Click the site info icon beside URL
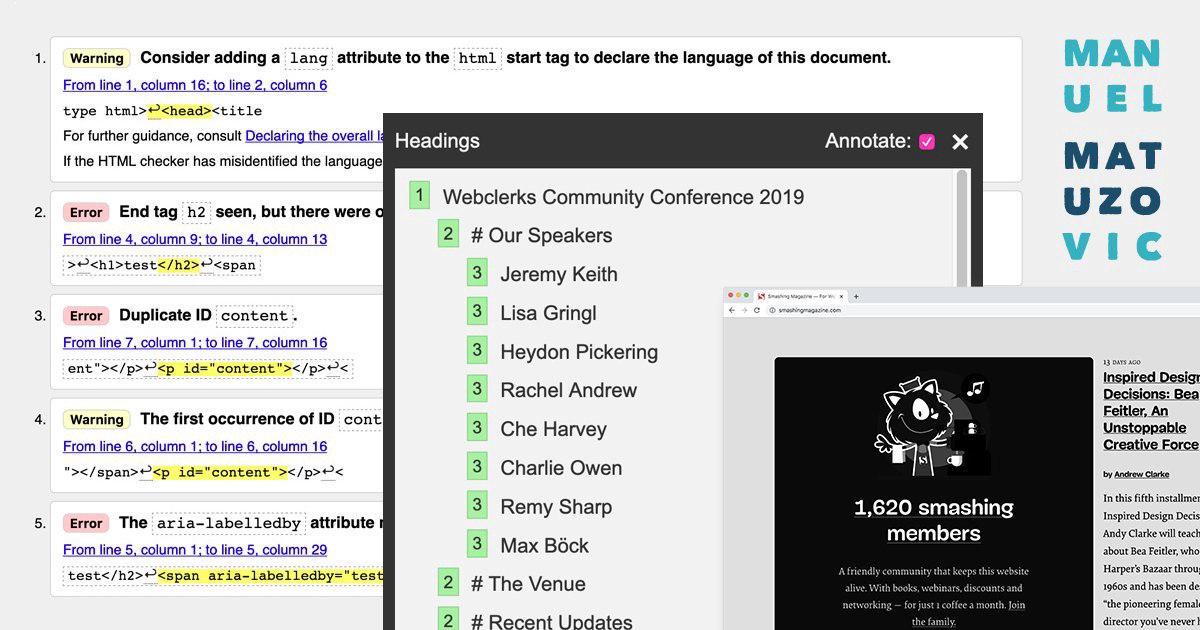Screen dimensions: 1200x630 click(772, 310)
